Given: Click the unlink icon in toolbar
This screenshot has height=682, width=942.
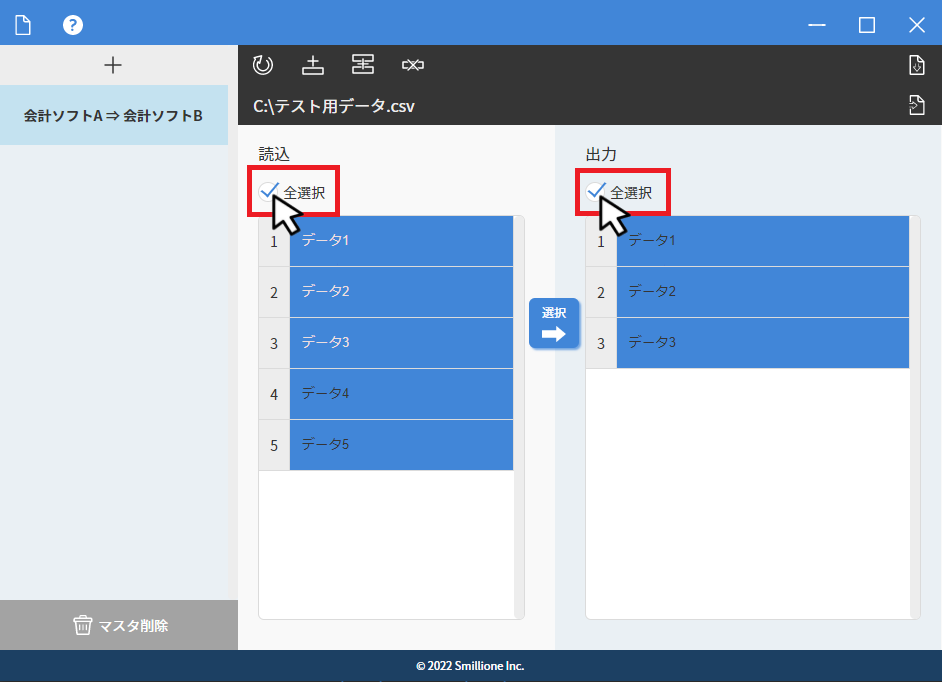Looking at the screenshot, I should click(413, 65).
